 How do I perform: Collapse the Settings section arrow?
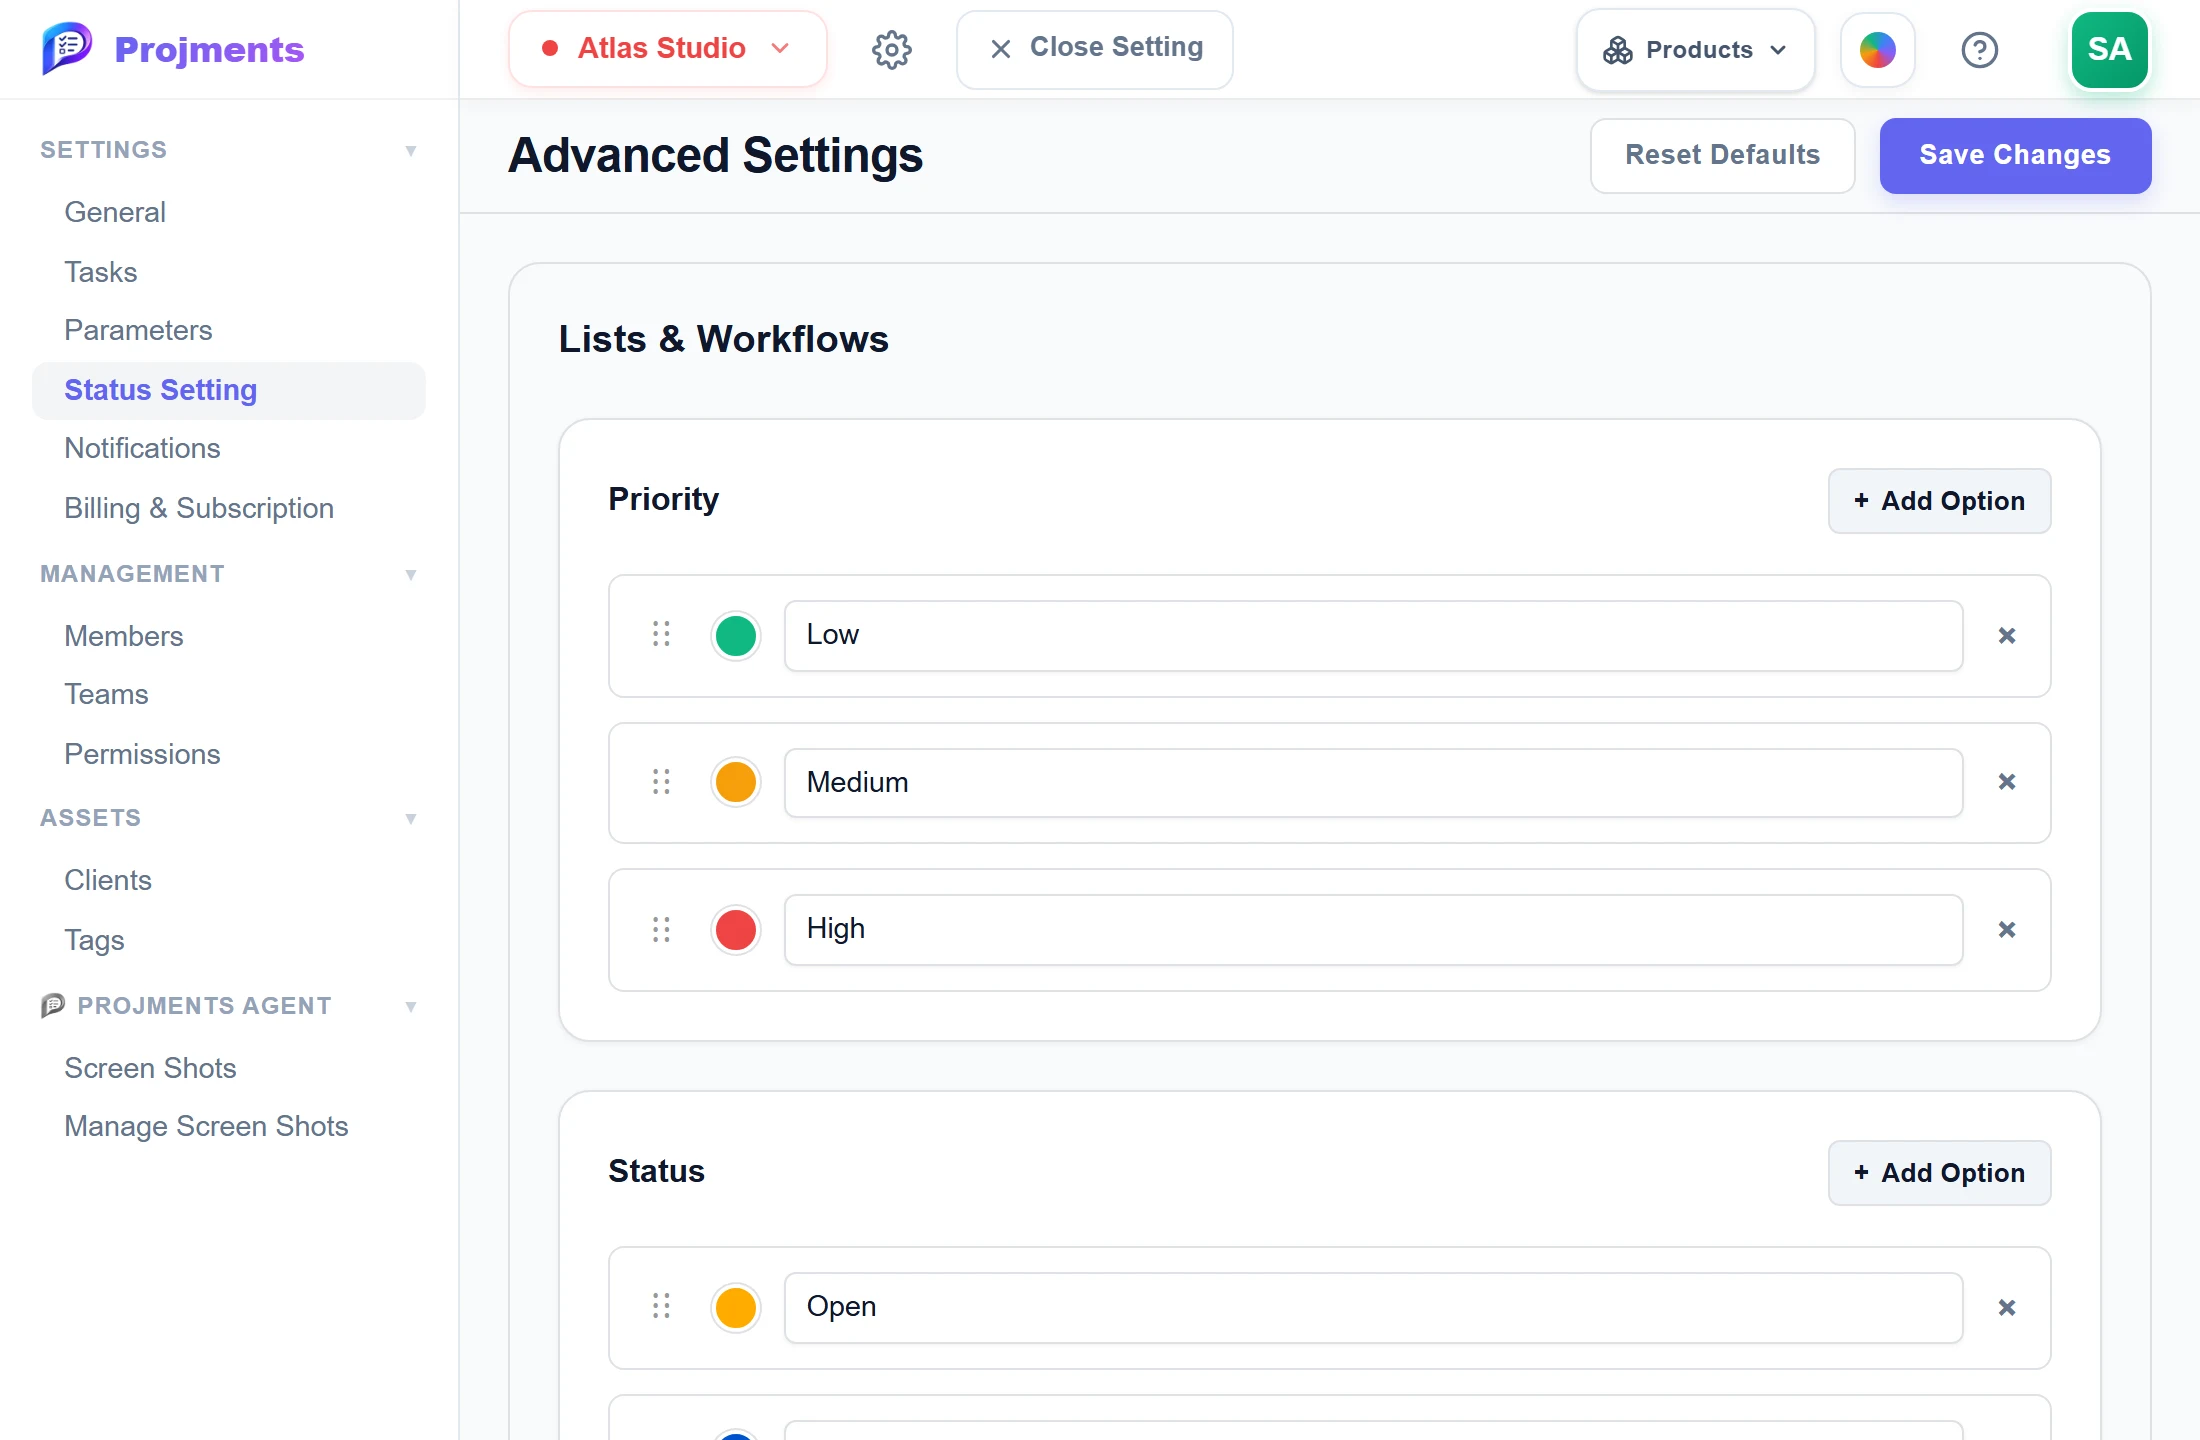[x=410, y=151]
